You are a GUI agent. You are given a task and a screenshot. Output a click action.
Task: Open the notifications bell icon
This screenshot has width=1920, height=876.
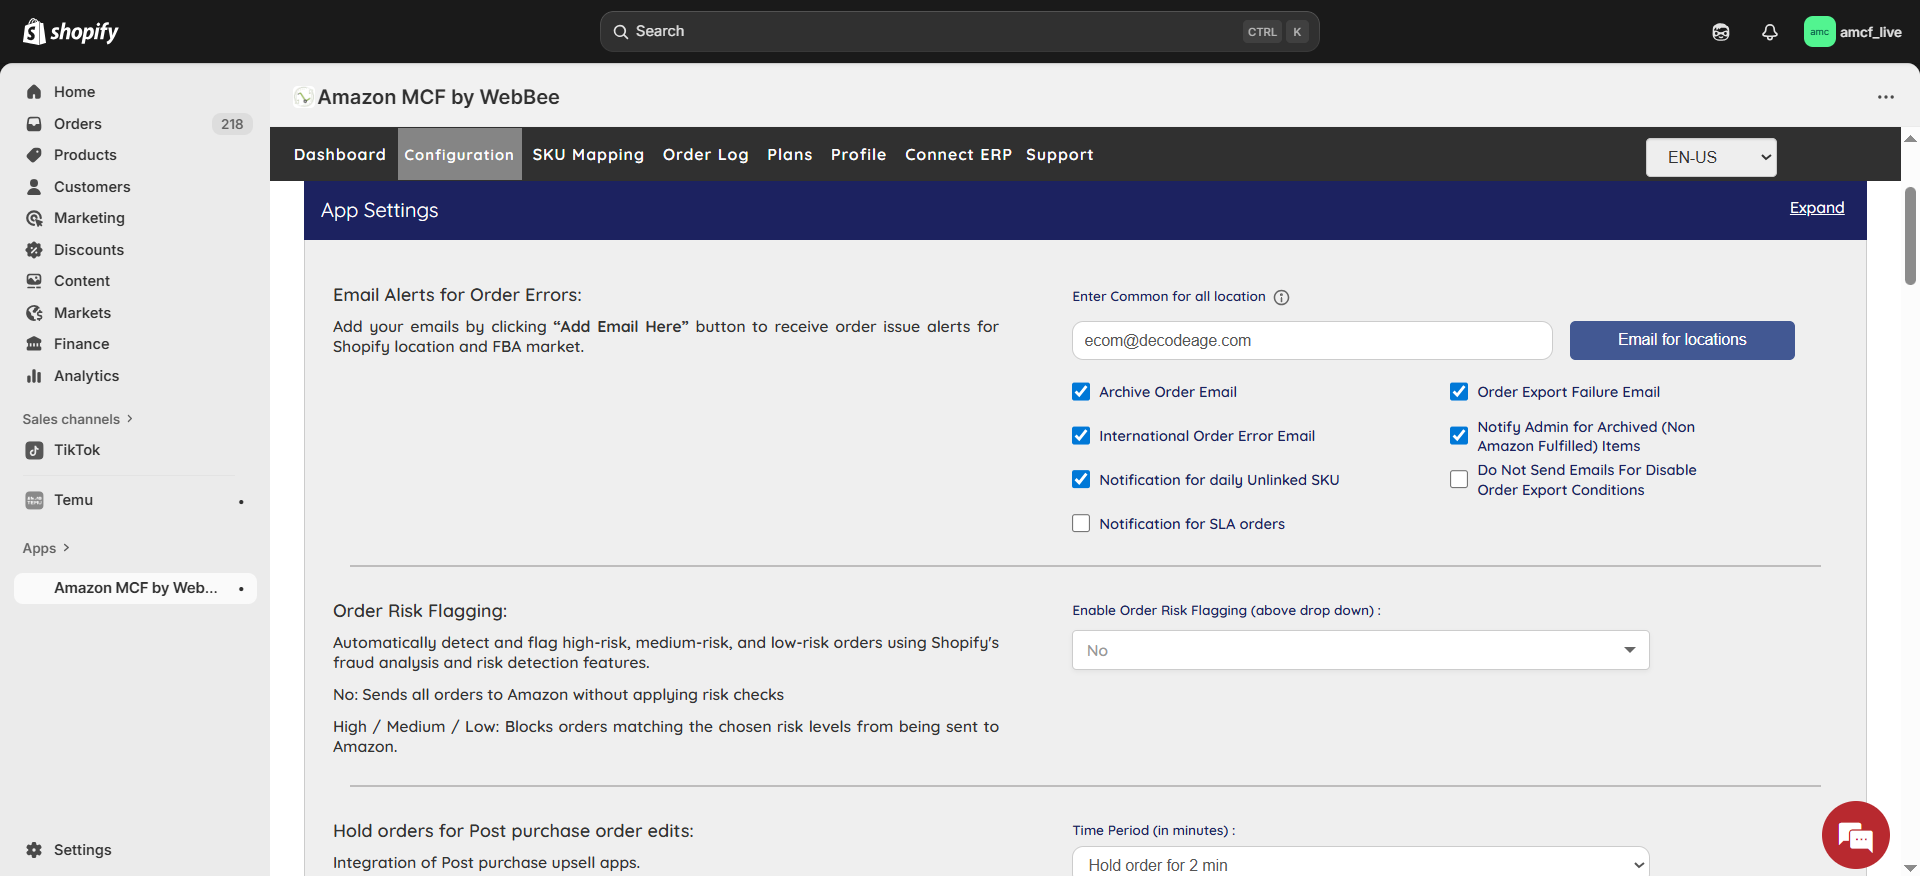point(1769,32)
